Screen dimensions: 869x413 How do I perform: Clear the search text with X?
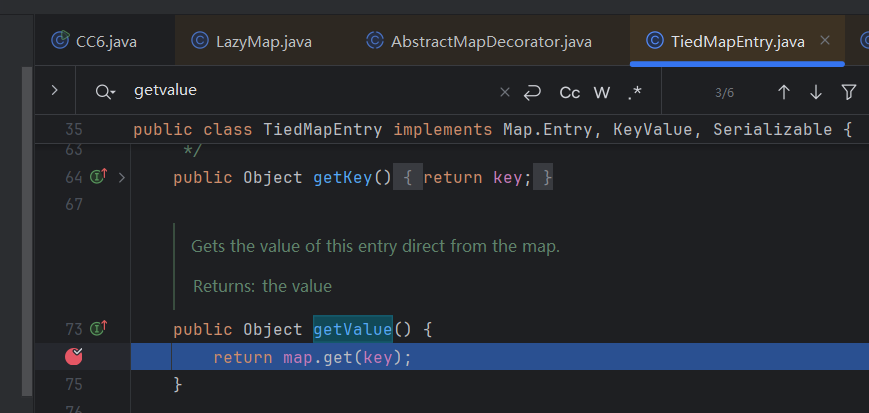coord(504,92)
